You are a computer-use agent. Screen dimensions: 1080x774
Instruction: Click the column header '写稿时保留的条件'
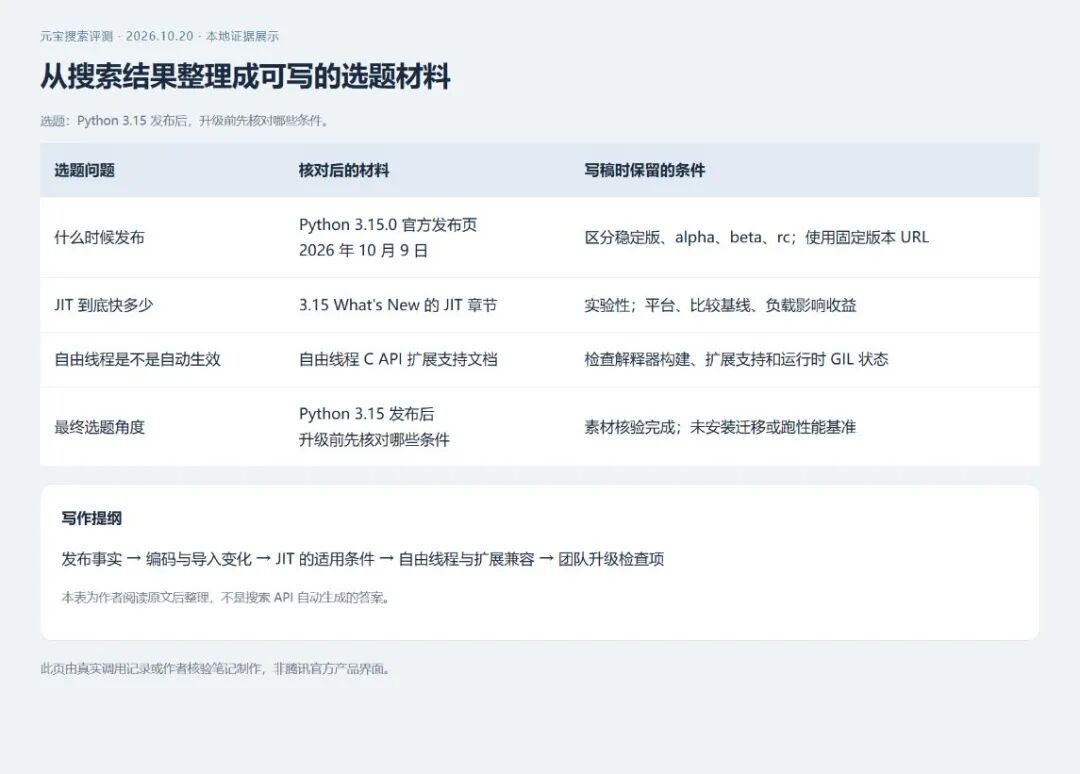tap(644, 170)
